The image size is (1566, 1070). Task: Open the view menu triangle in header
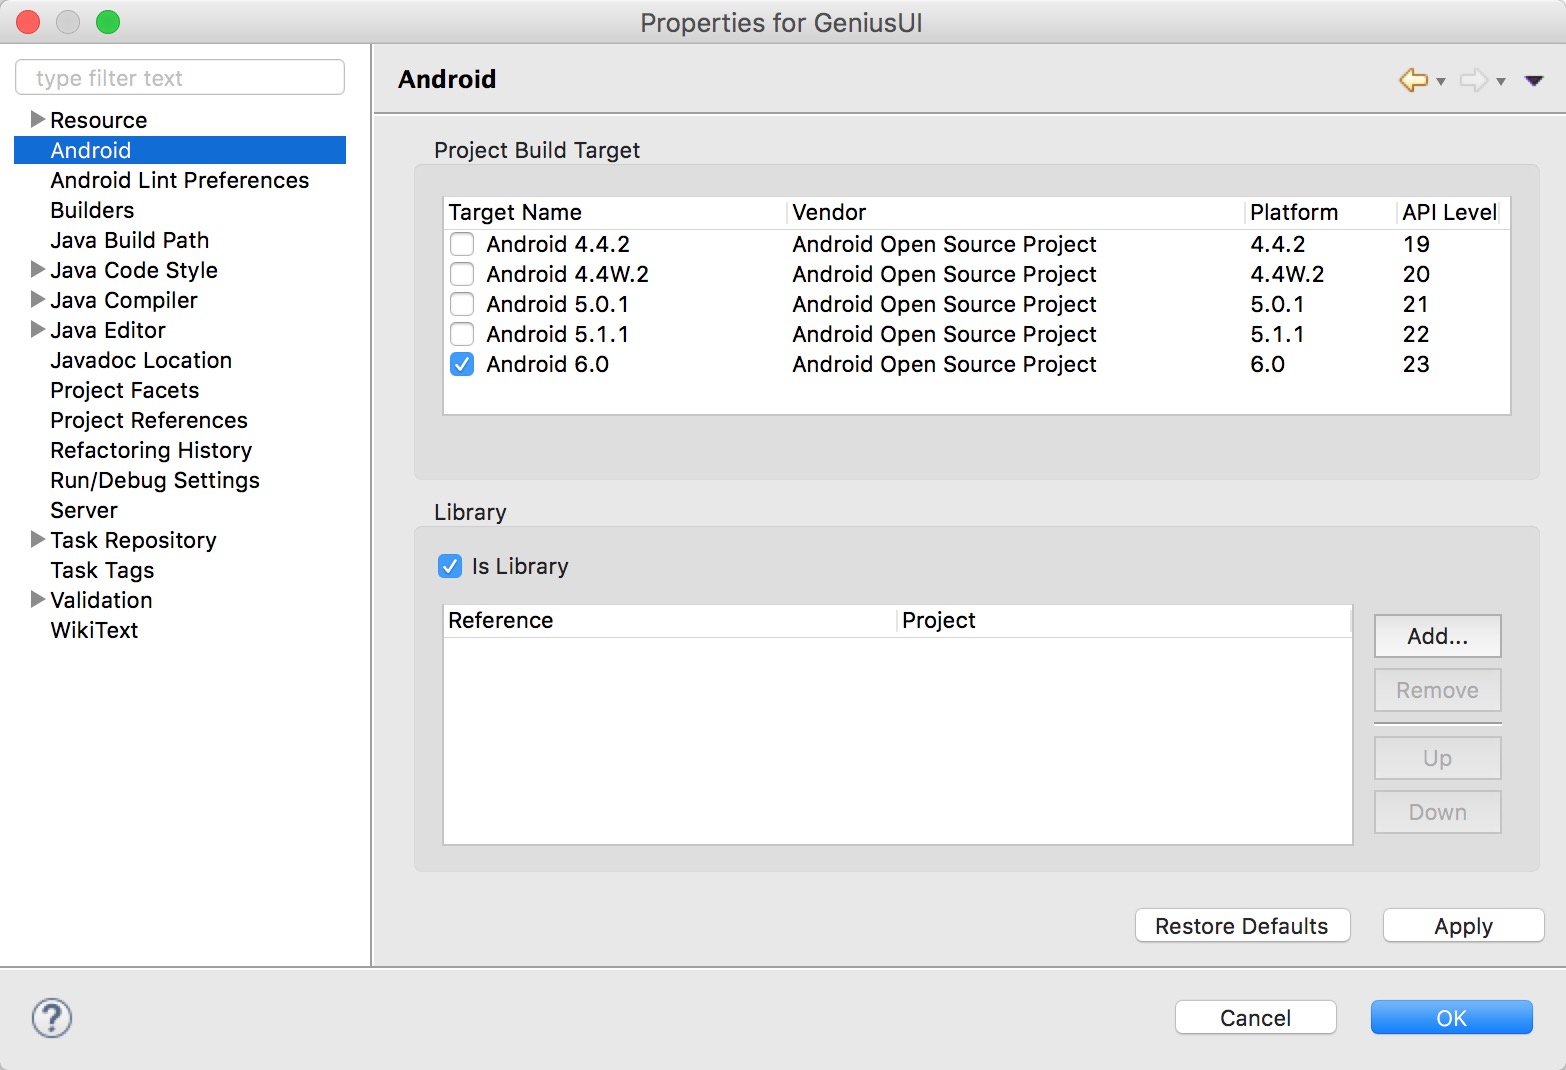pyautogui.click(x=1533, y=80)
